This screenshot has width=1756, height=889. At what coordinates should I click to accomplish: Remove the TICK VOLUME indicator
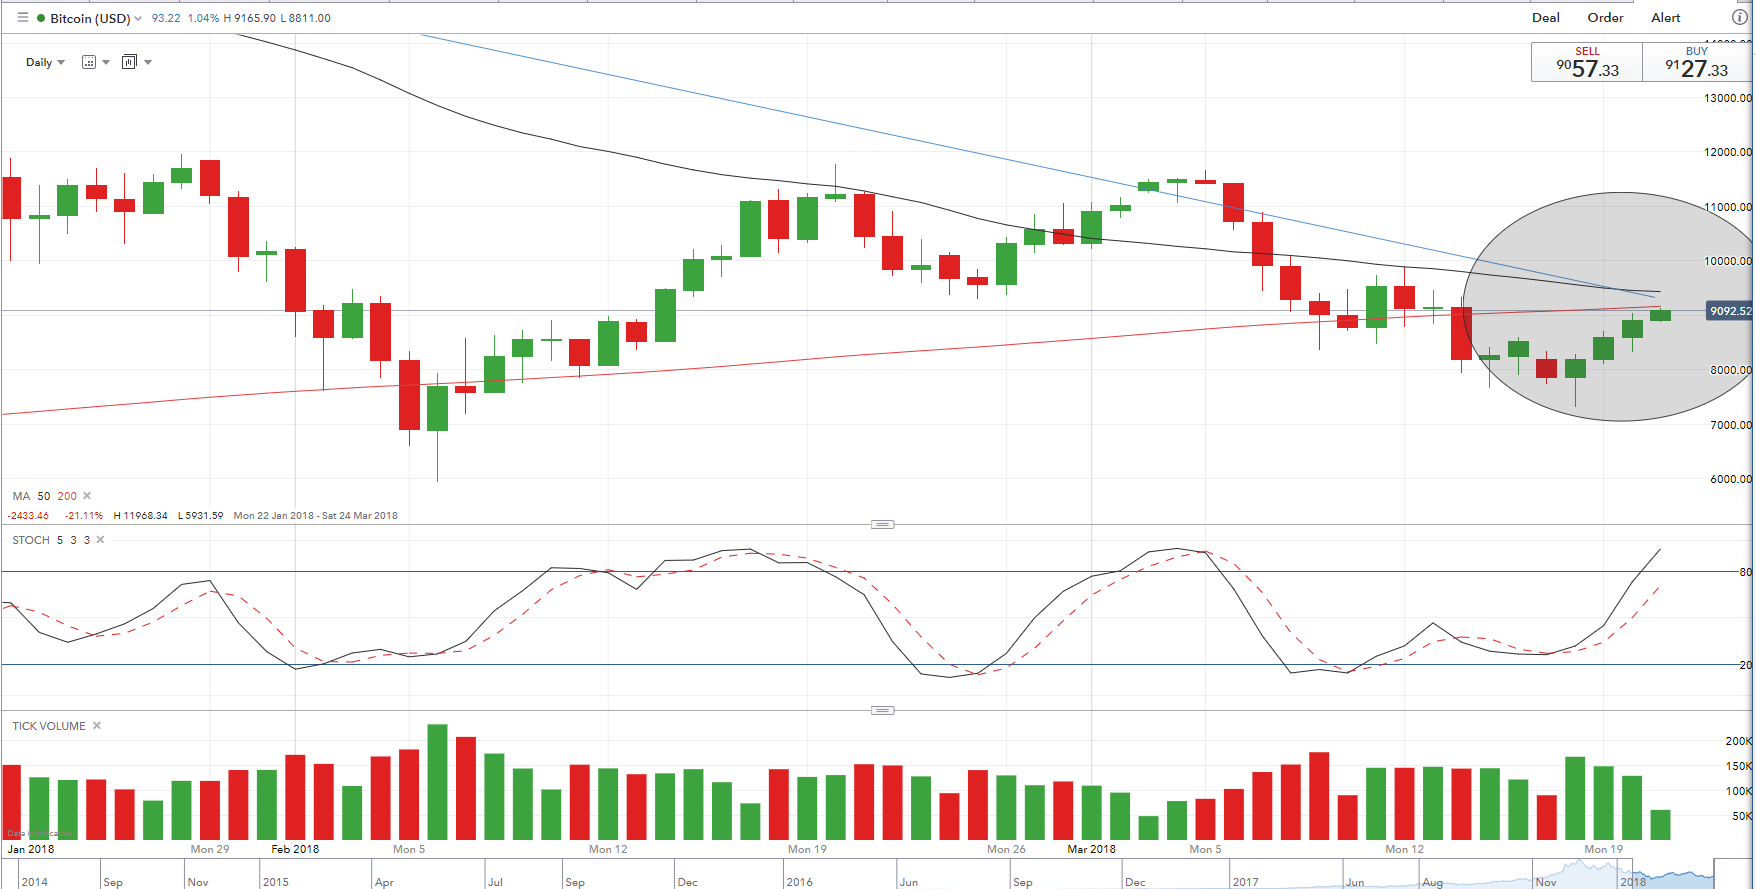(97, 726)
